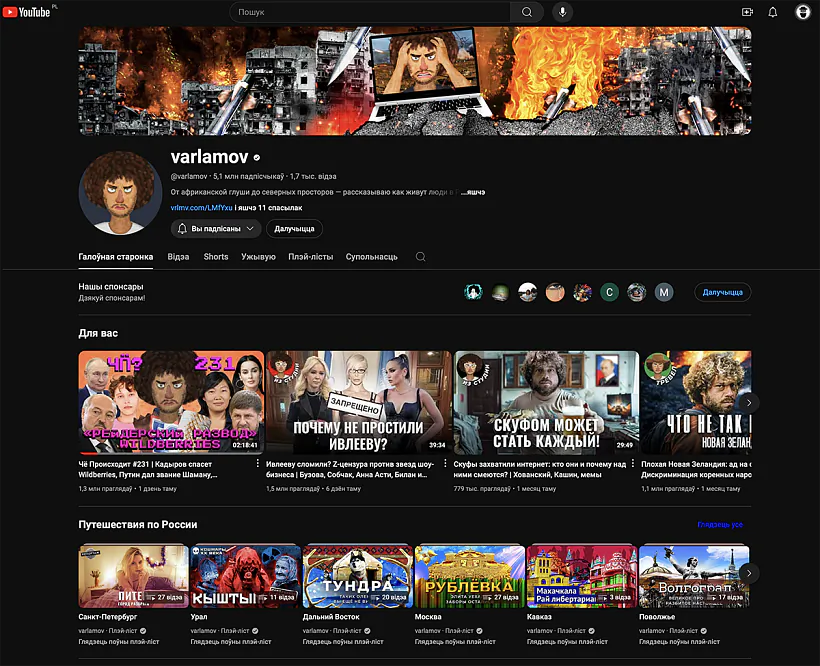Image resolution: width=820 pixels, height=666 pixels.
Task: Click the magnifier icon in the search bar
Action: click(527, 12)
